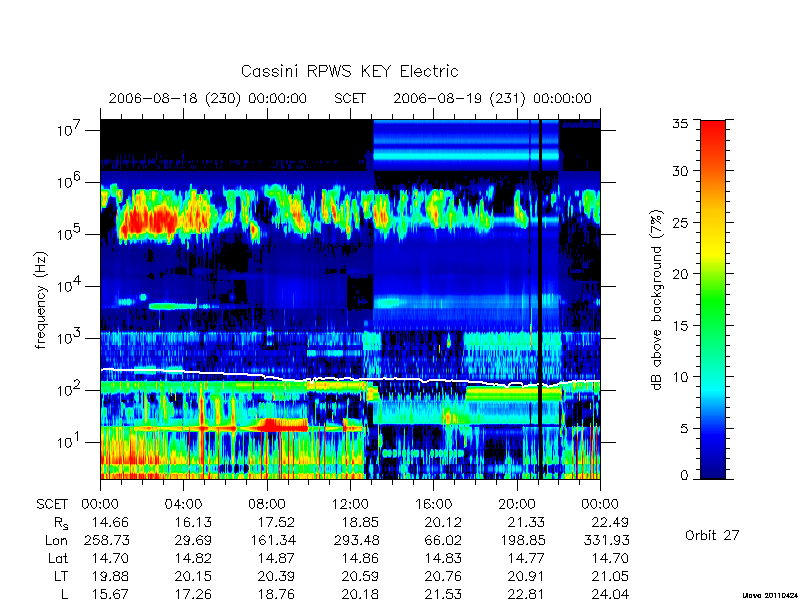
Task: Click the start date '2006-08-18 (230) 00:00:00'
Action: (208, 98)
